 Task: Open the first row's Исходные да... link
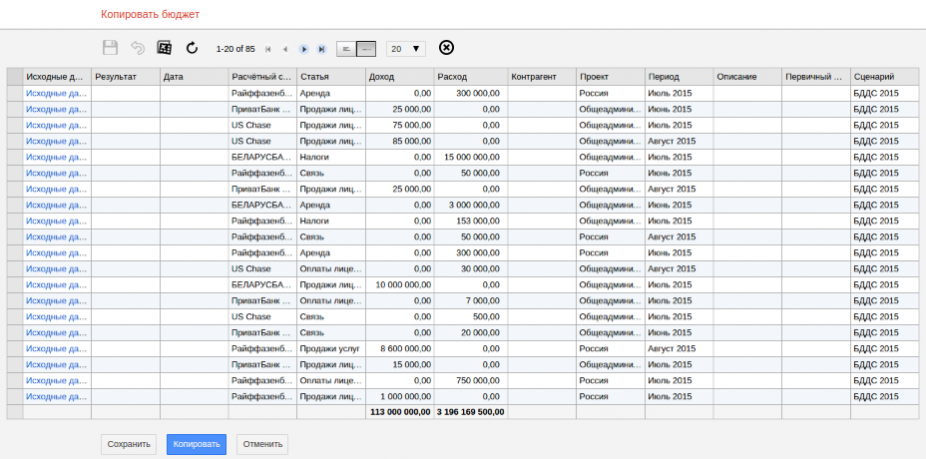click(x=57, y=93)
